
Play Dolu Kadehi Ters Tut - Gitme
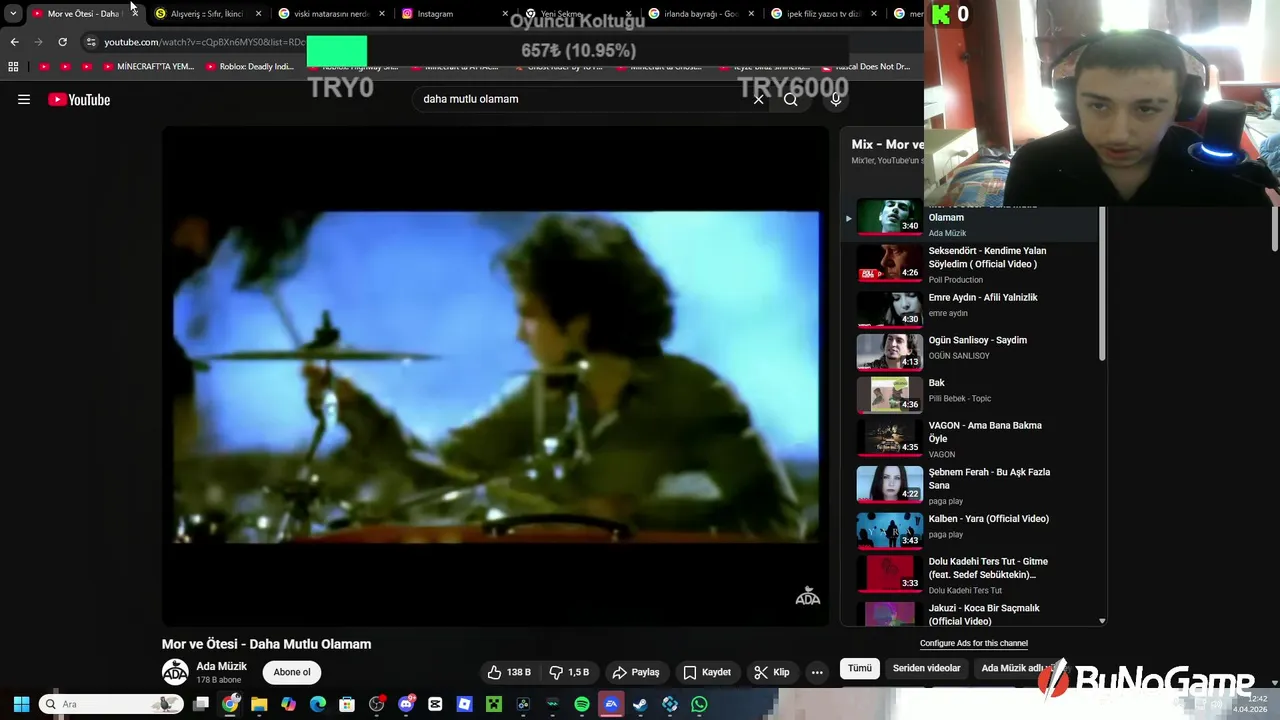(x=970, y=575)
